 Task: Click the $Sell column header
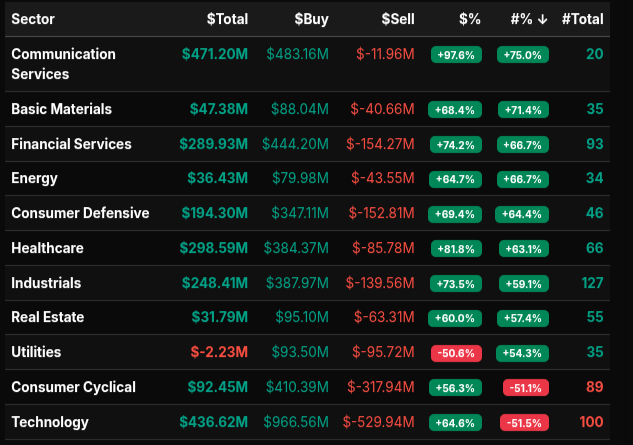397,19
